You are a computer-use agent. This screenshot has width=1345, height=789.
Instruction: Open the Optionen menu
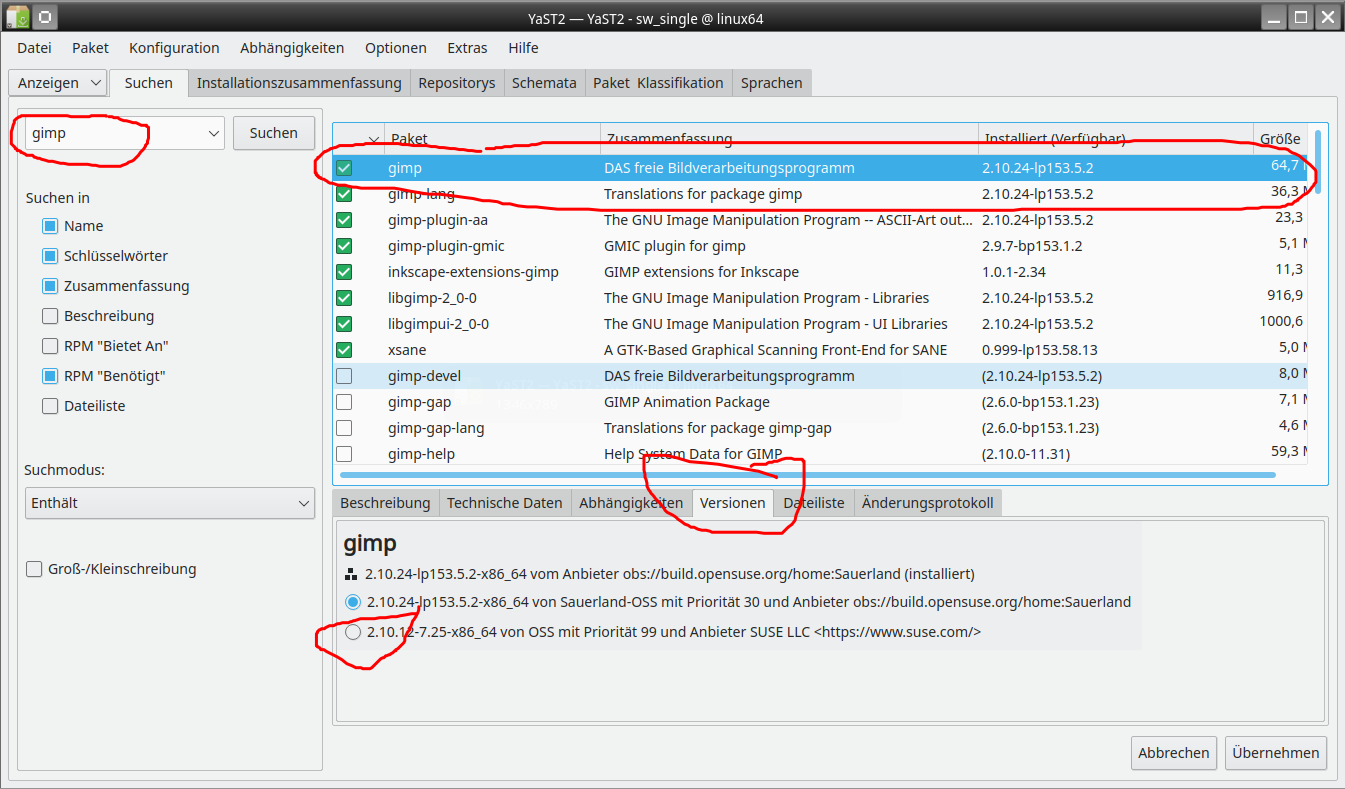(x=396, y=48)
